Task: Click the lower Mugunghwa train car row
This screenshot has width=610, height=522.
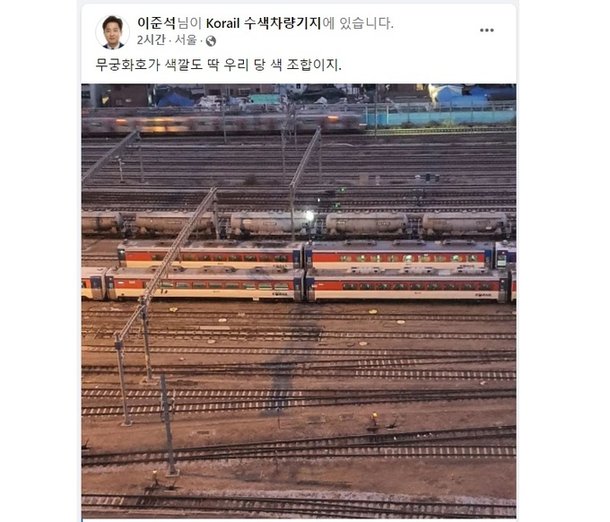Action: pos(299,284)
